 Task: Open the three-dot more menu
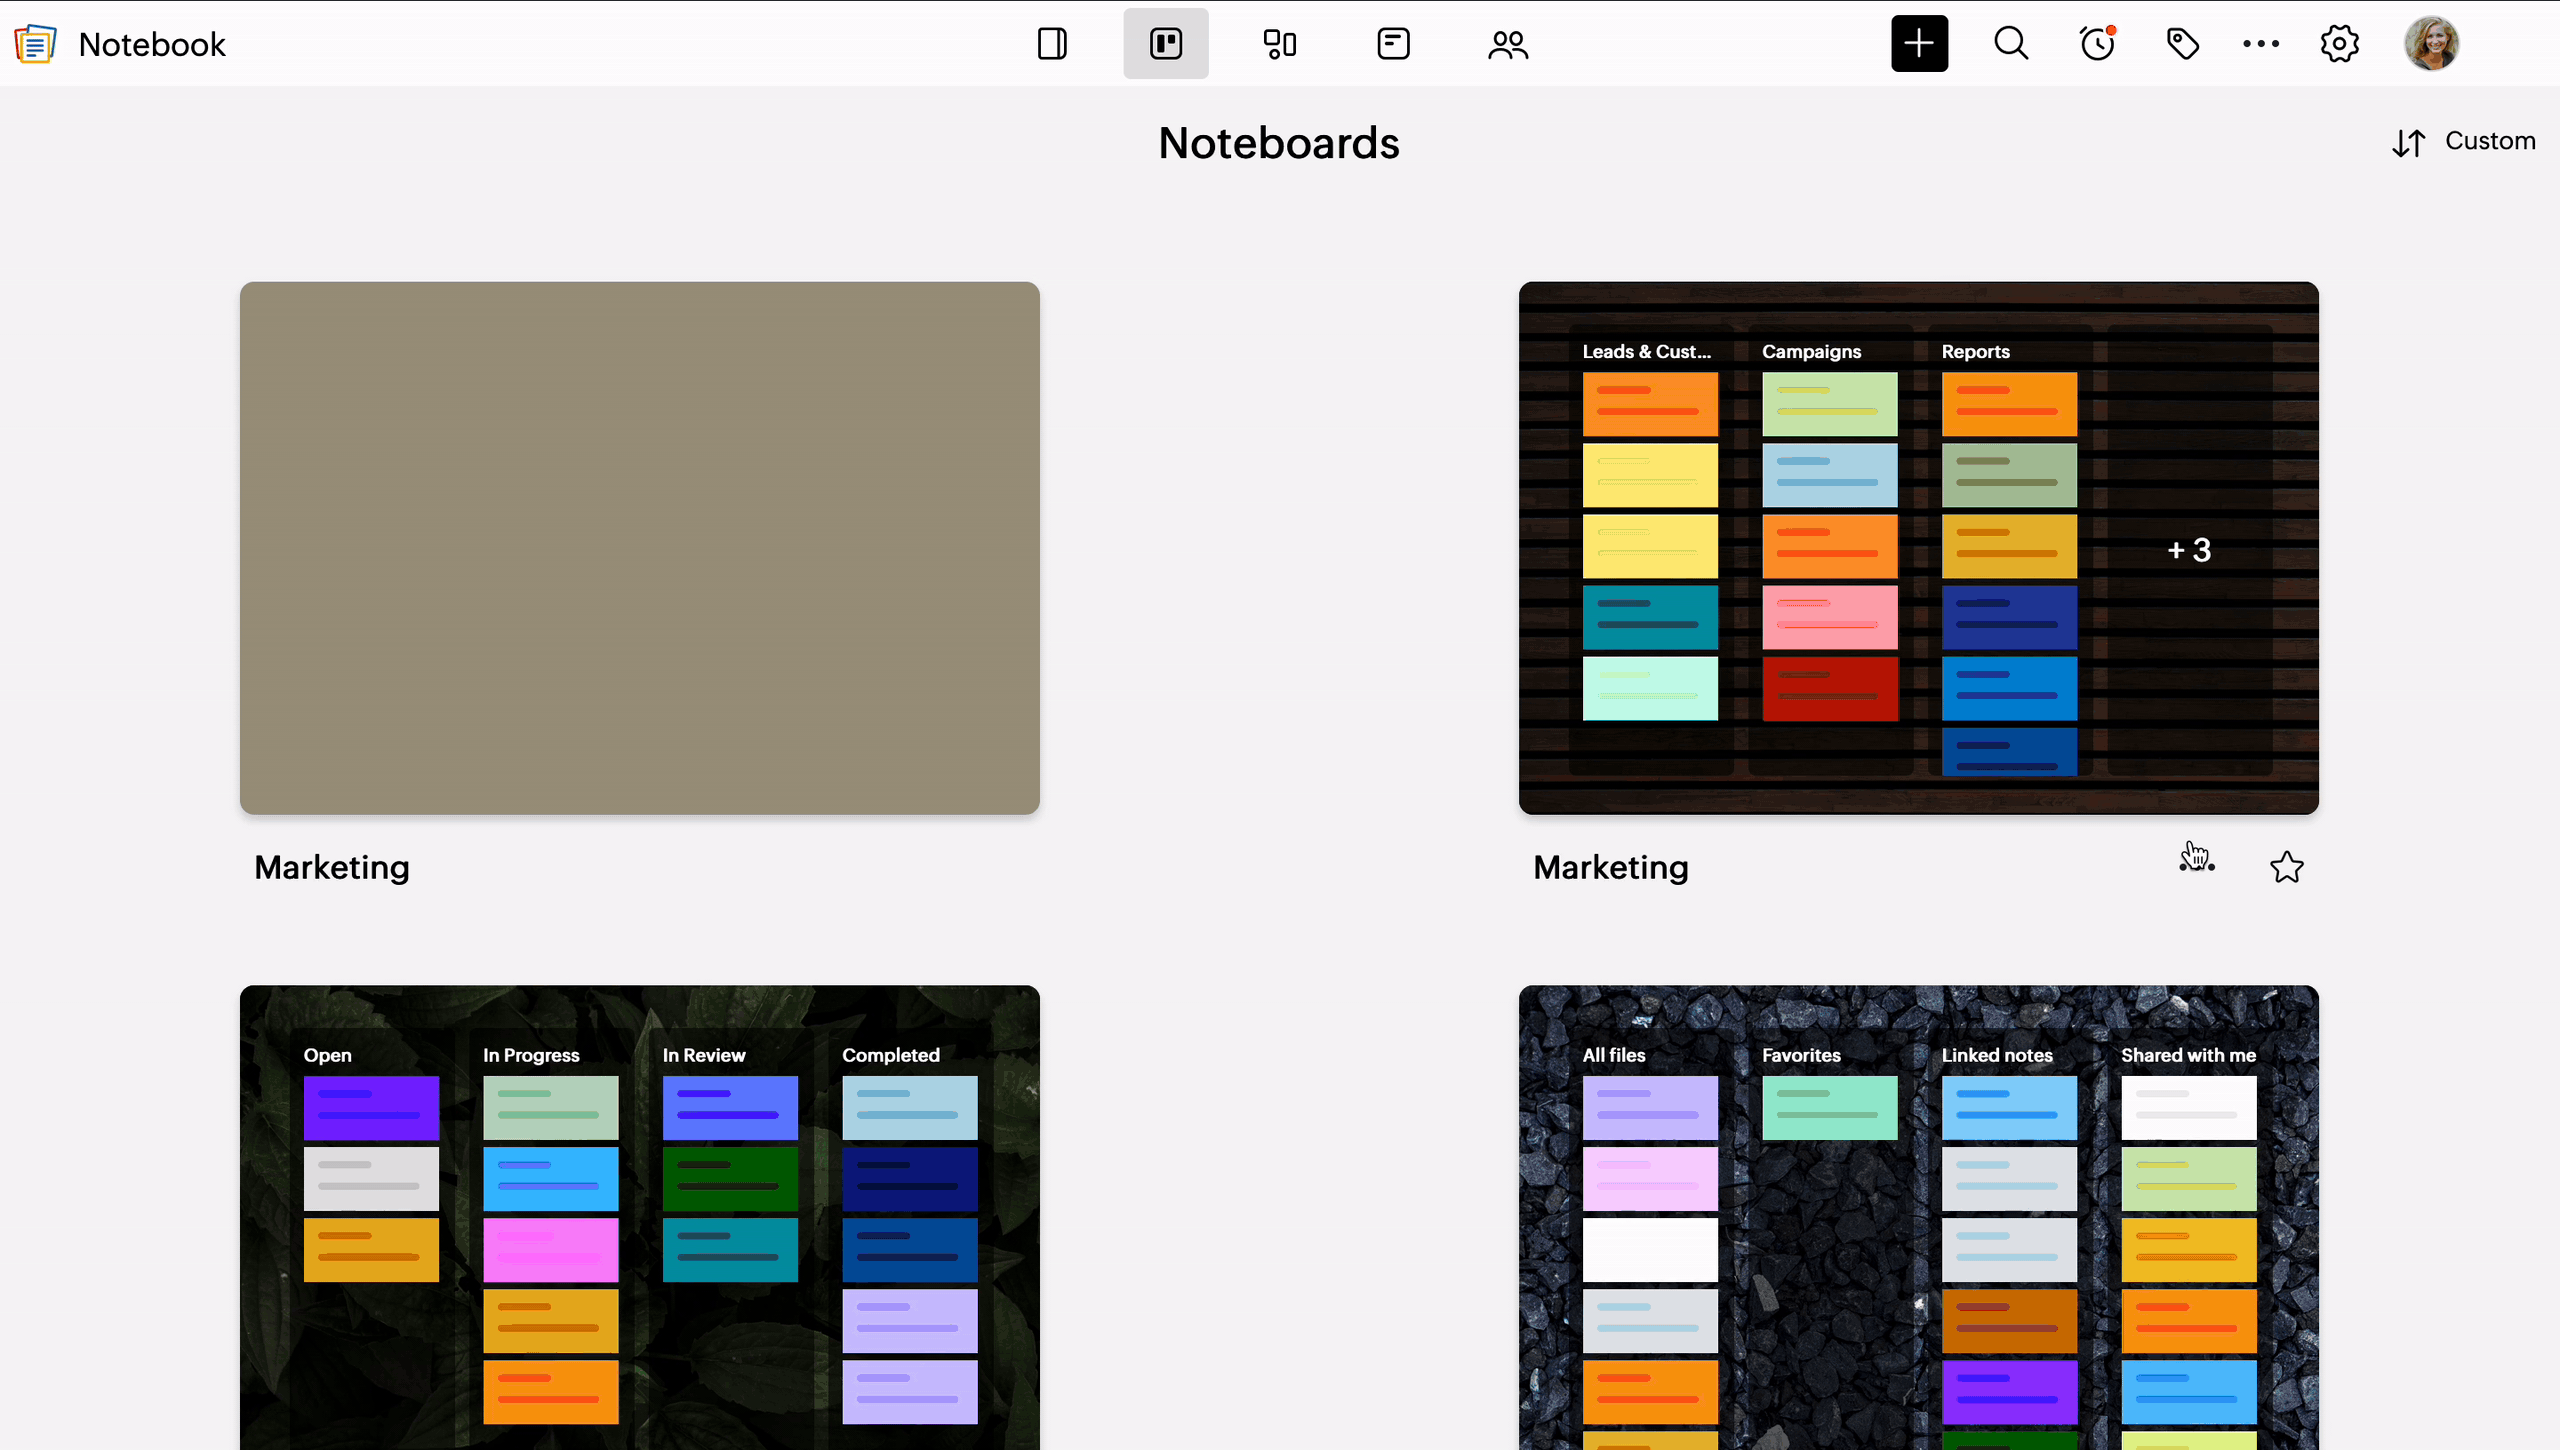pyautogui.click(x=2260, y=44)
